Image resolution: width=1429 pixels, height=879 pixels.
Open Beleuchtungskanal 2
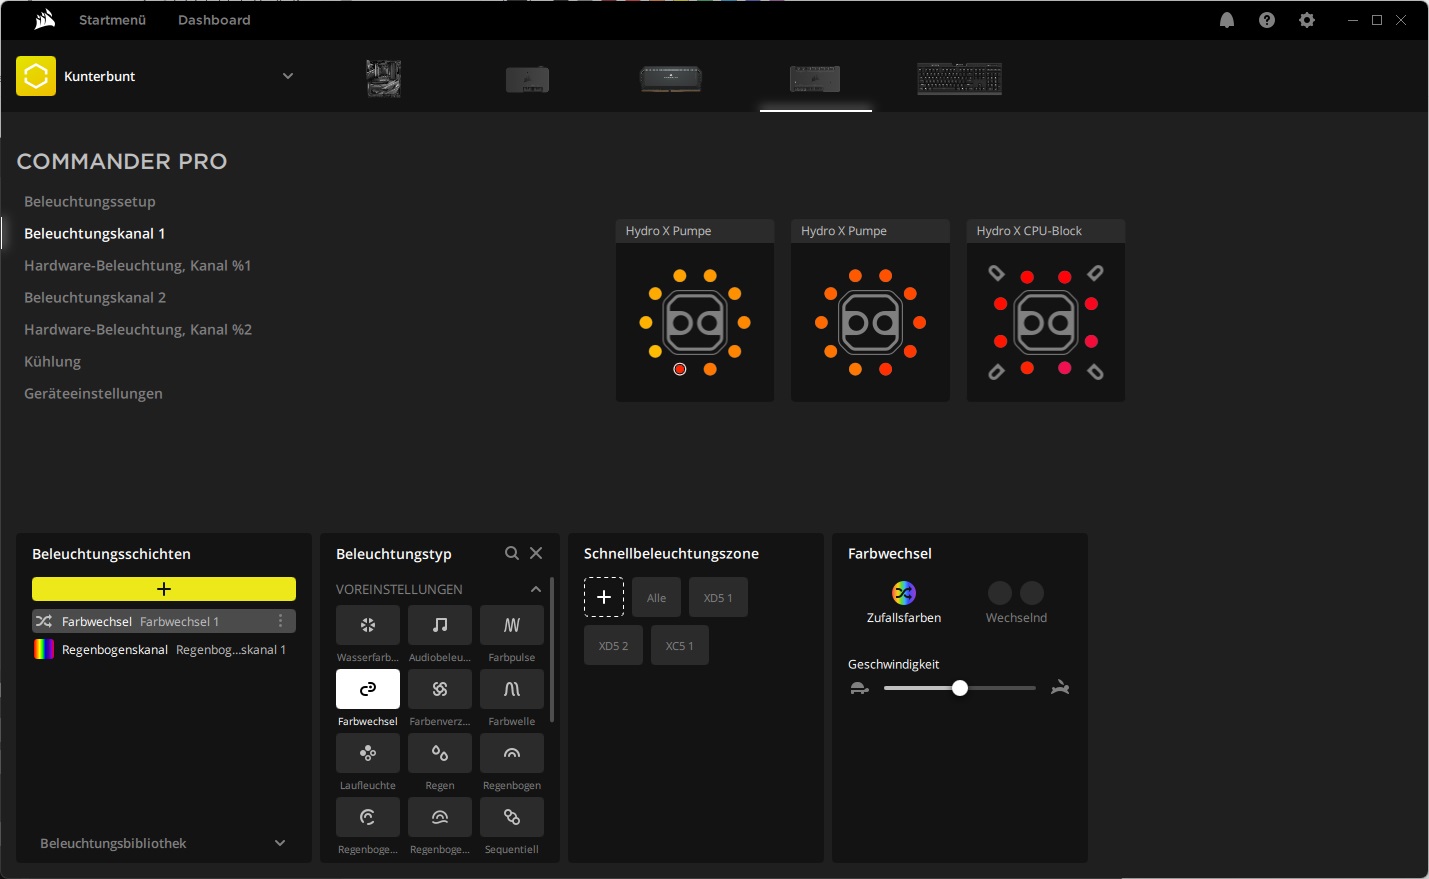point(95,297)
